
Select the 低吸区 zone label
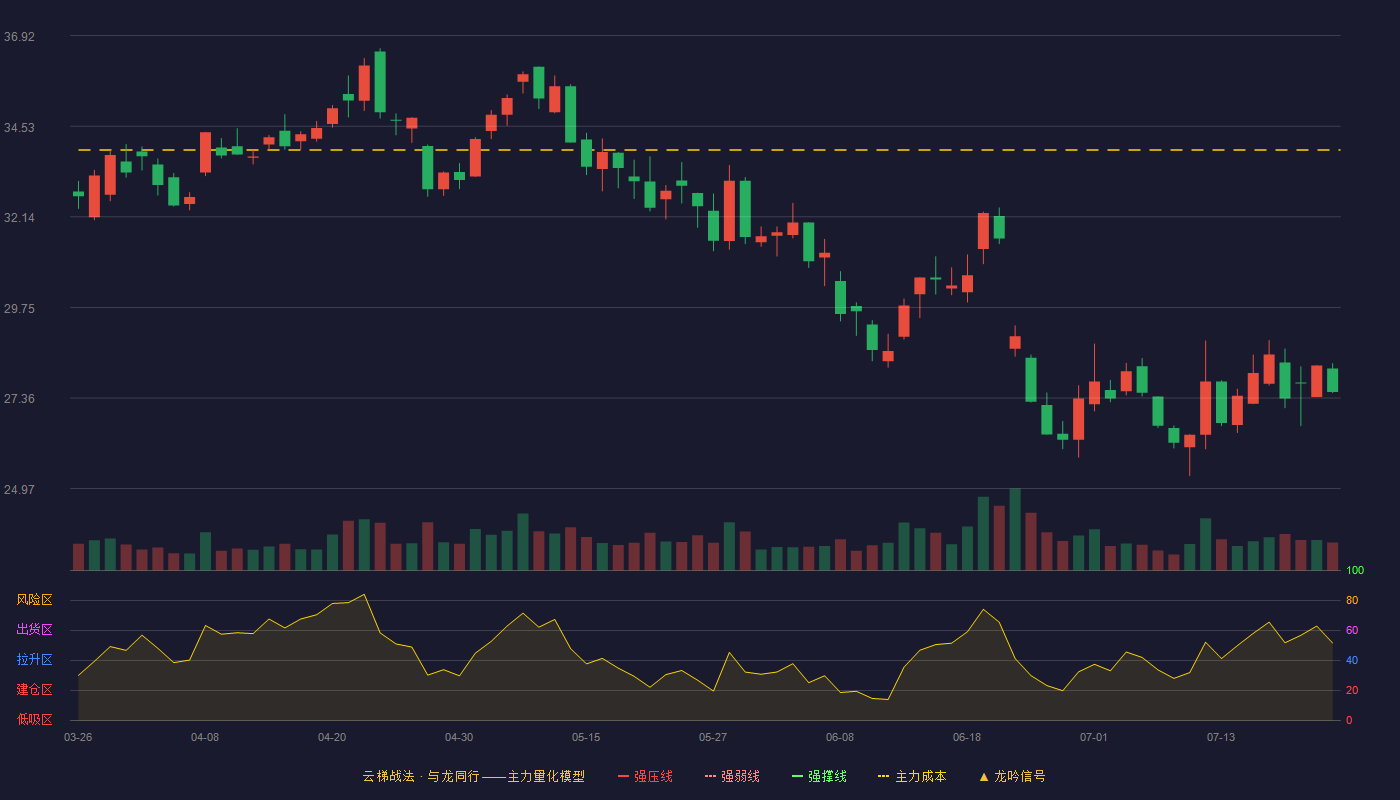34,719
